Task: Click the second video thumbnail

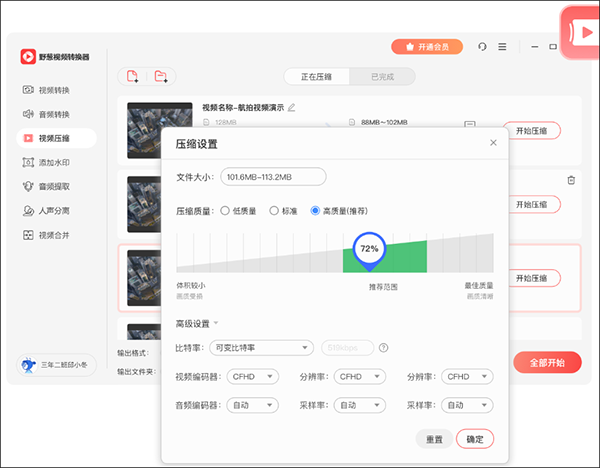Action: click(144, 204)
